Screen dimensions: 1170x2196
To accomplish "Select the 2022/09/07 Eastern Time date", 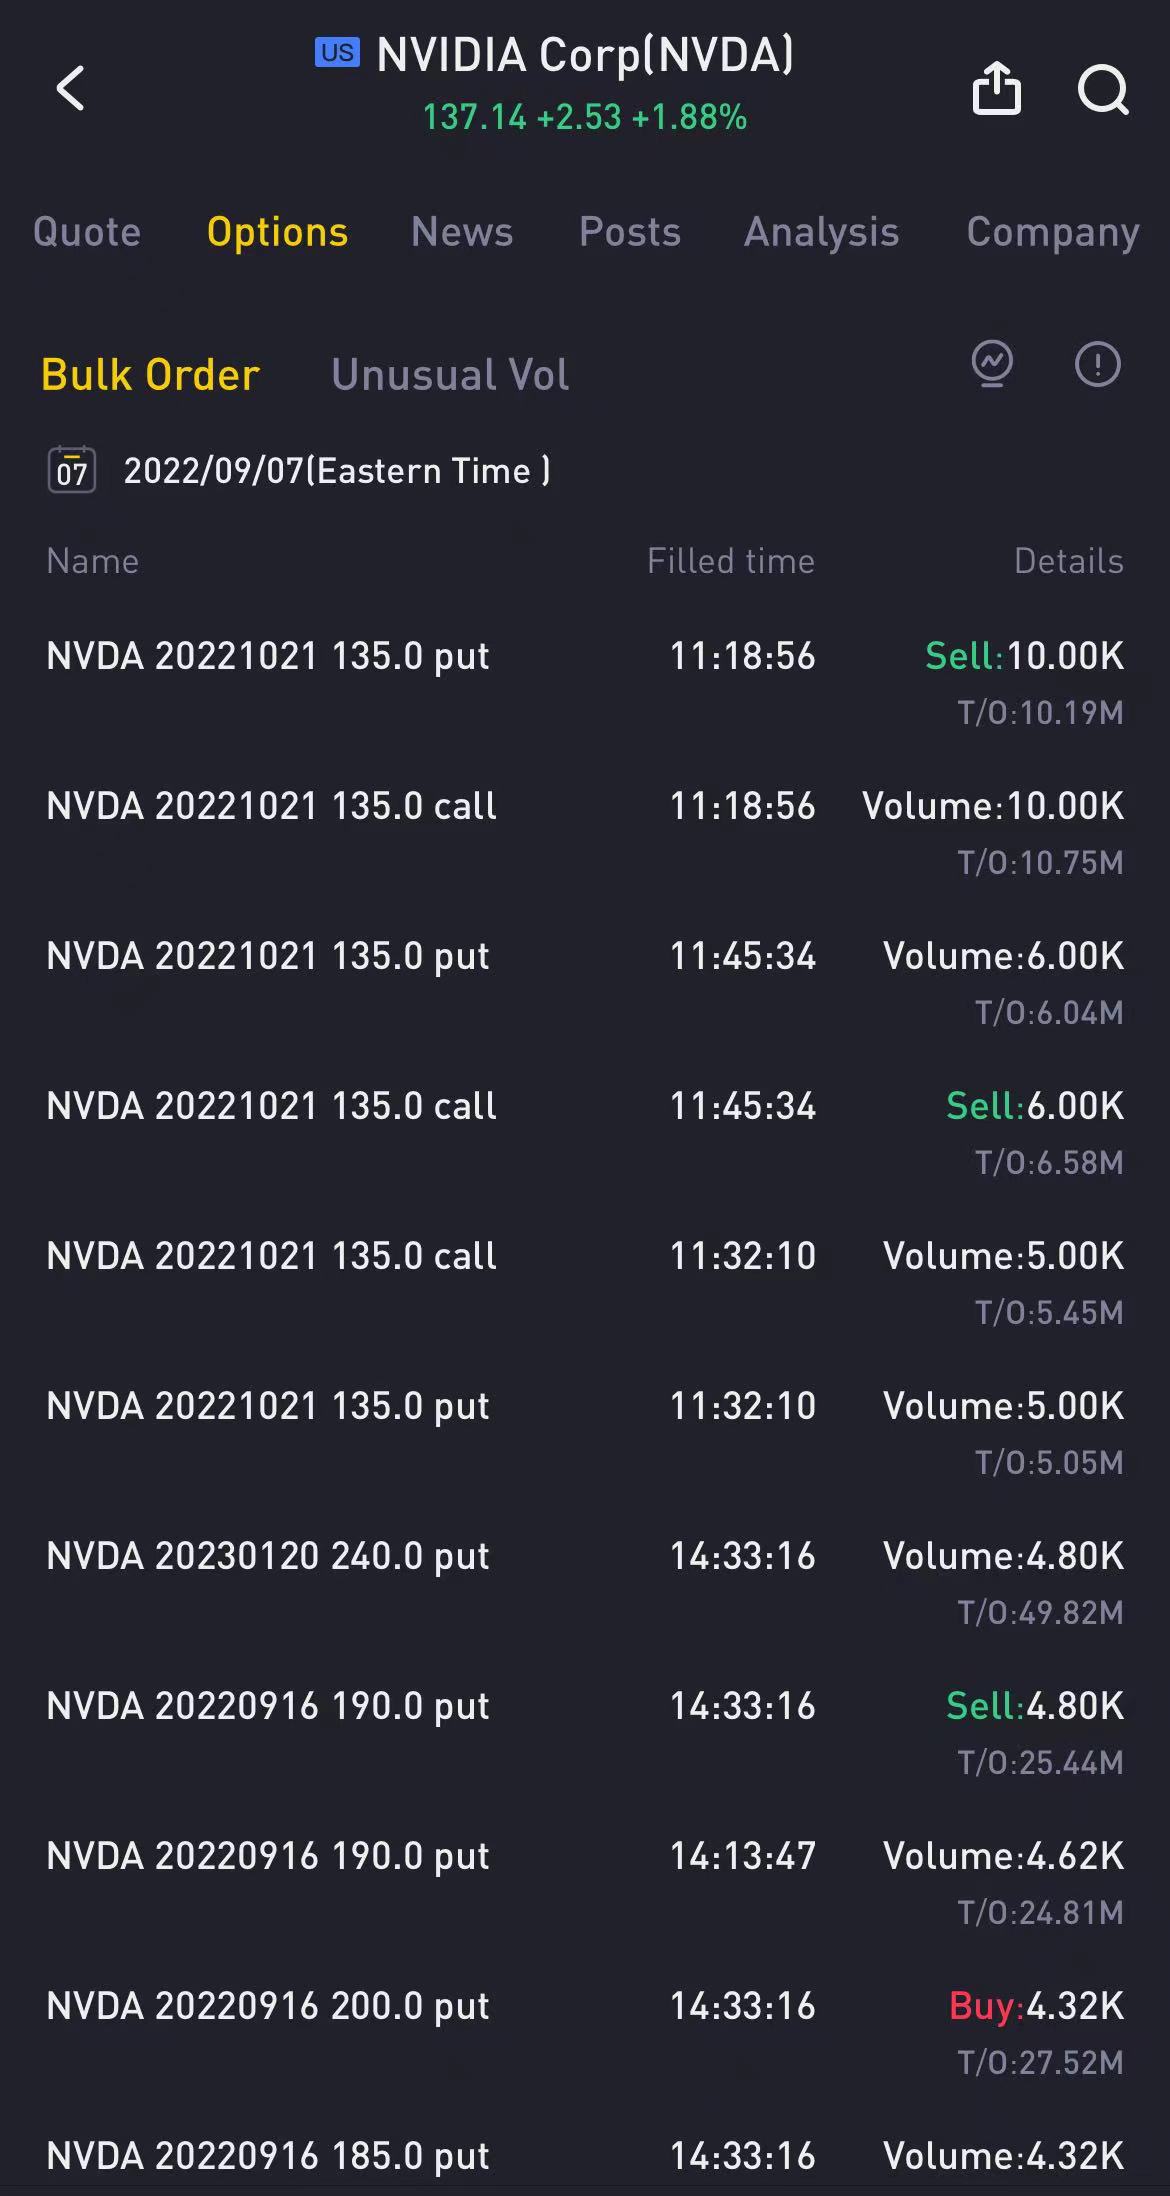I will [x=336, y=471].
